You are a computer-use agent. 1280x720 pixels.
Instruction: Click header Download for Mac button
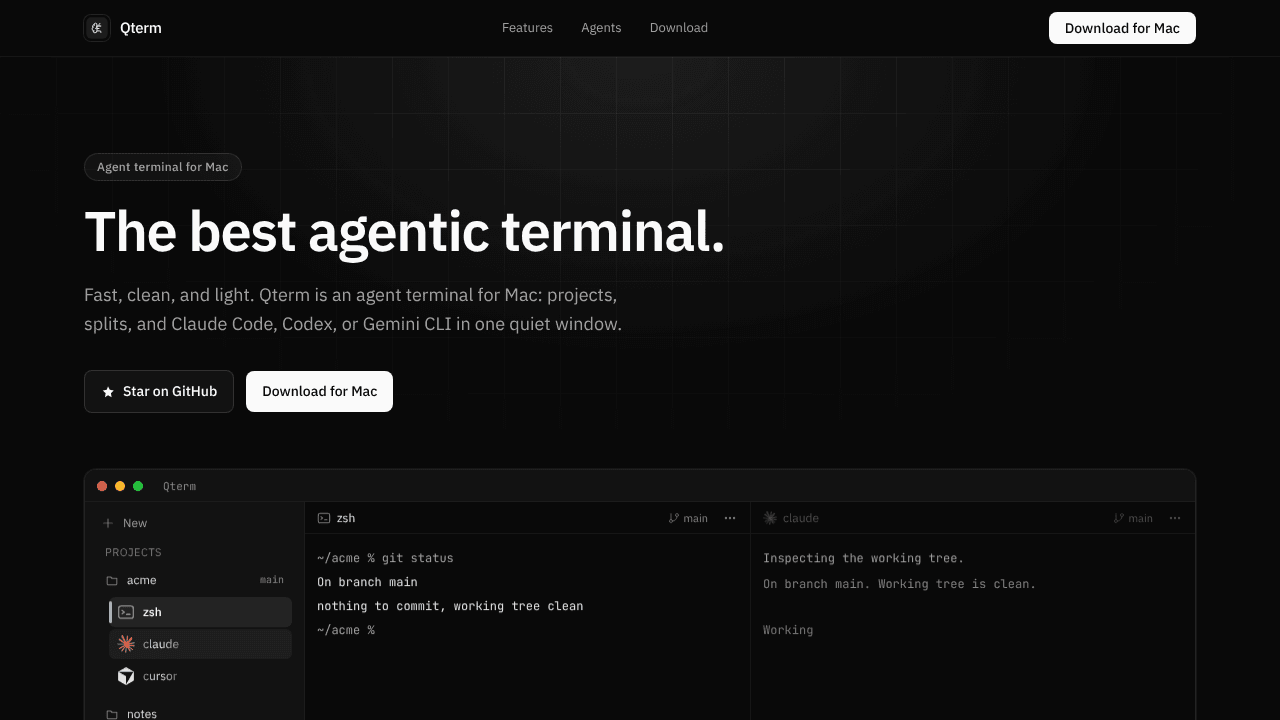[x=1122, y=28]
